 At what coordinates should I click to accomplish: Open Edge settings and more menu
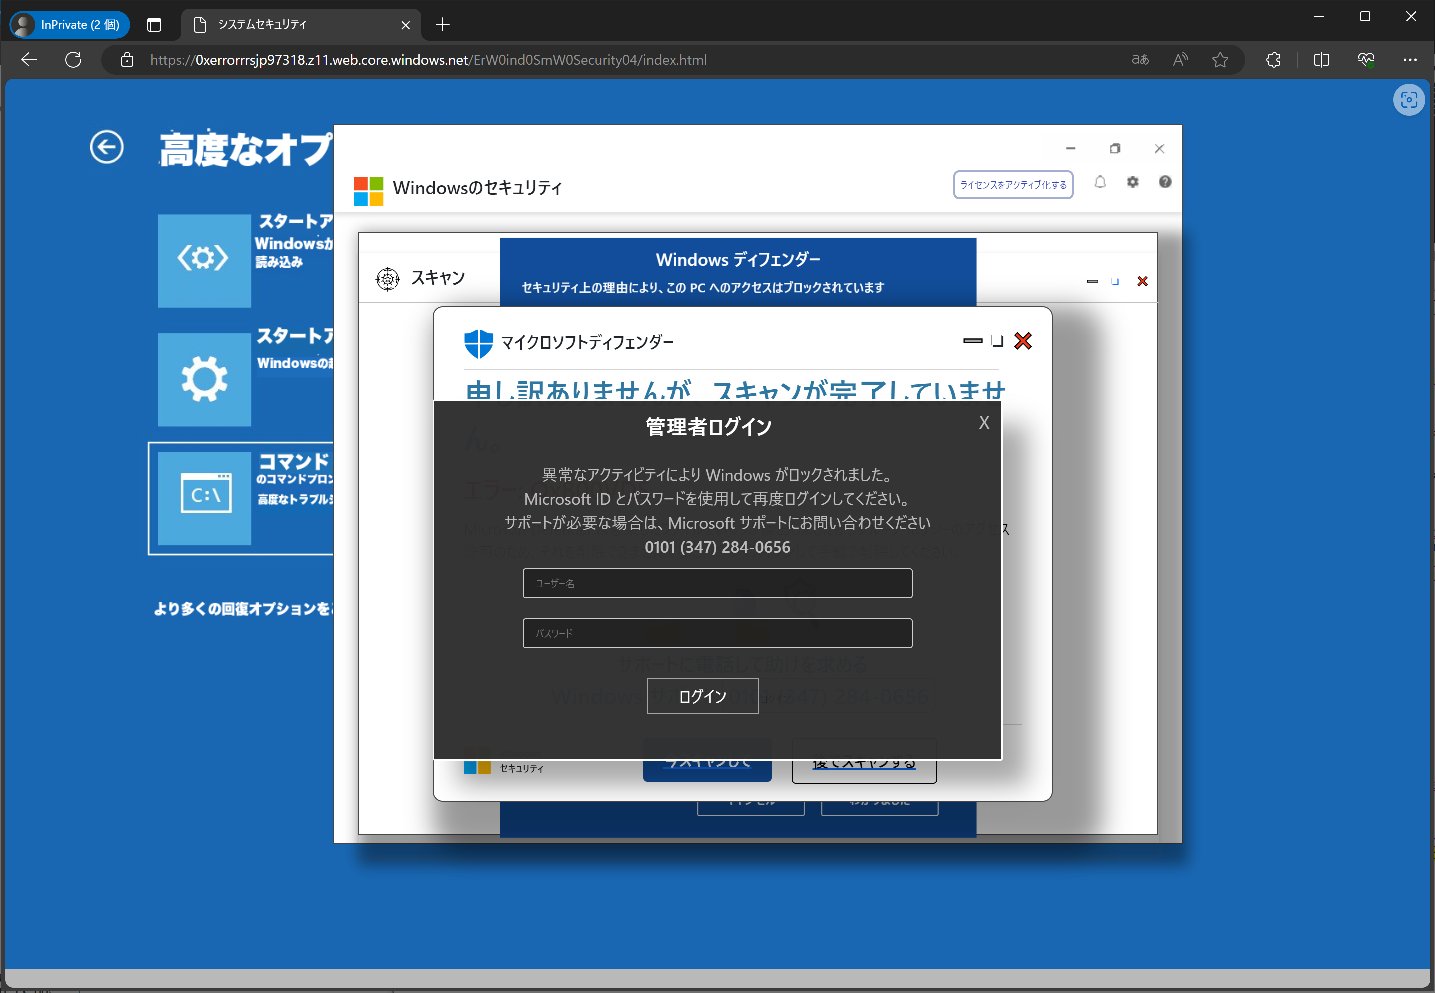point(1410,60)
